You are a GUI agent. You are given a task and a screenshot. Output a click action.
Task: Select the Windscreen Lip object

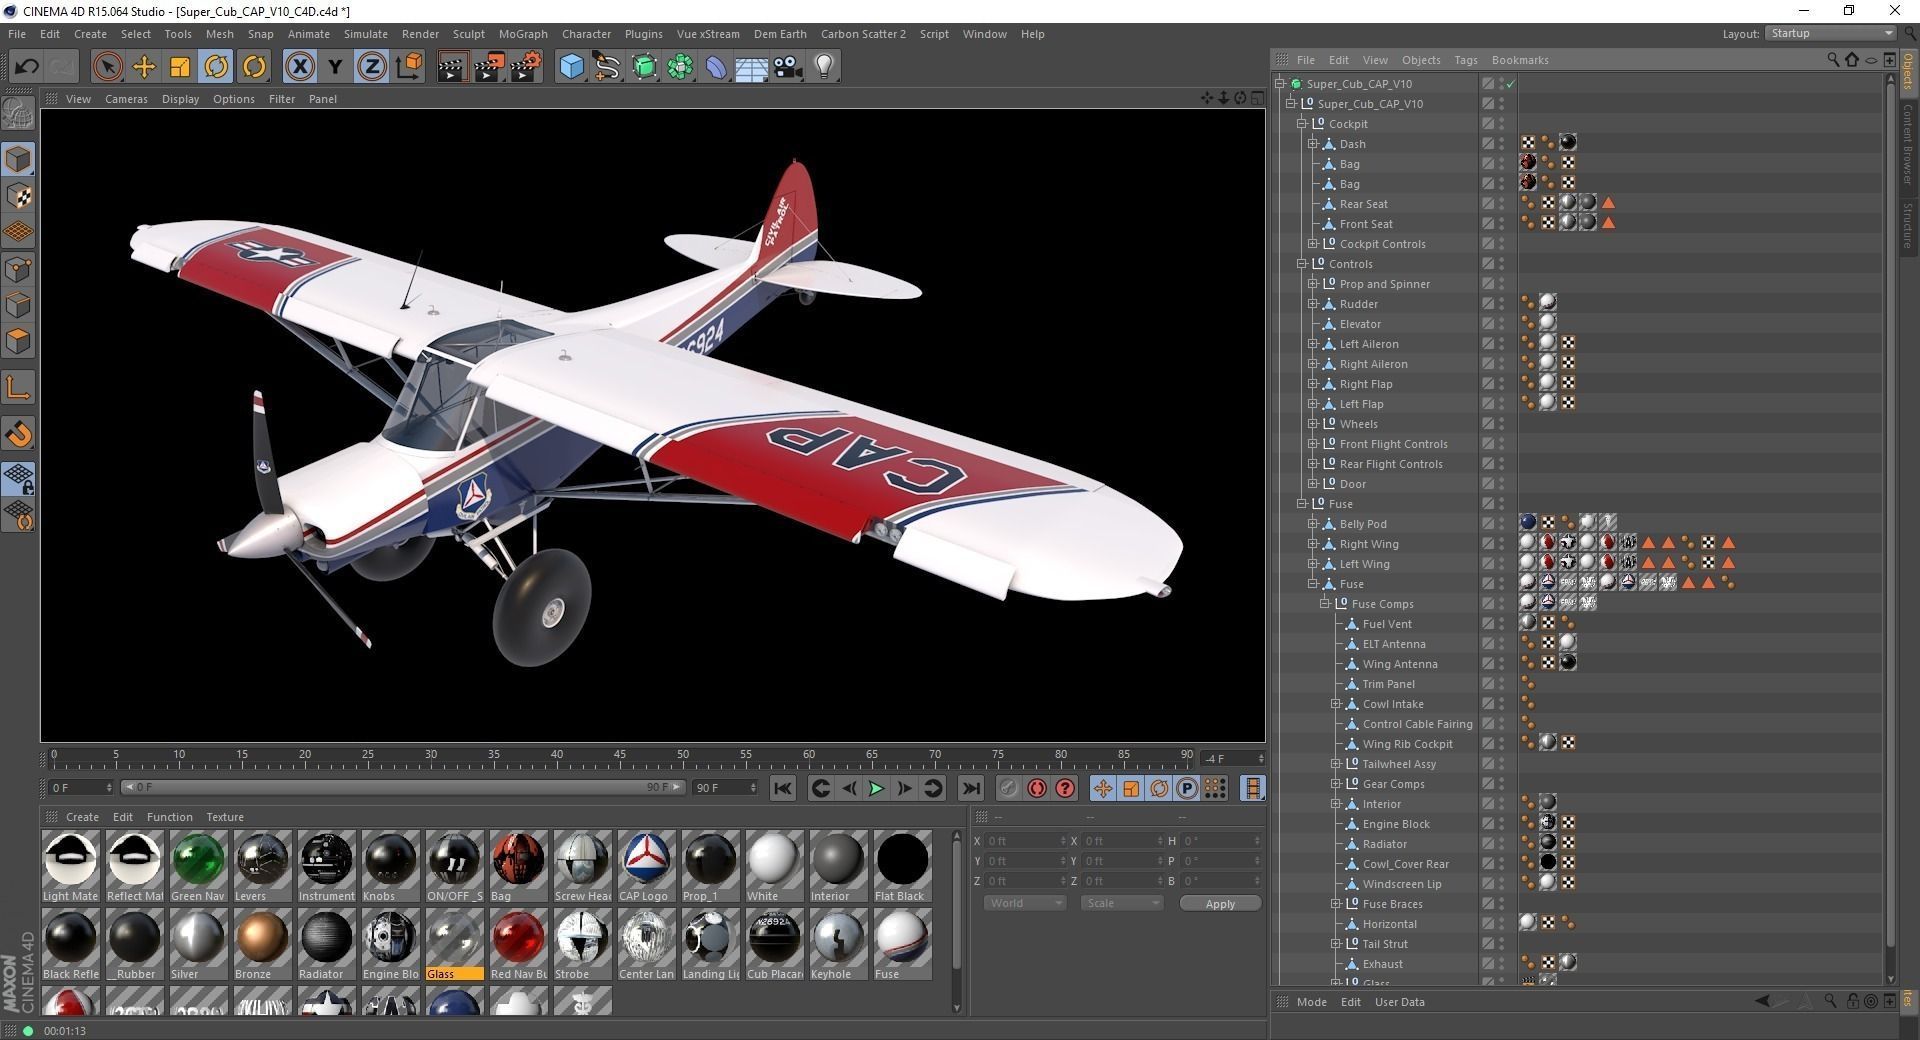tap(1402, 884)
